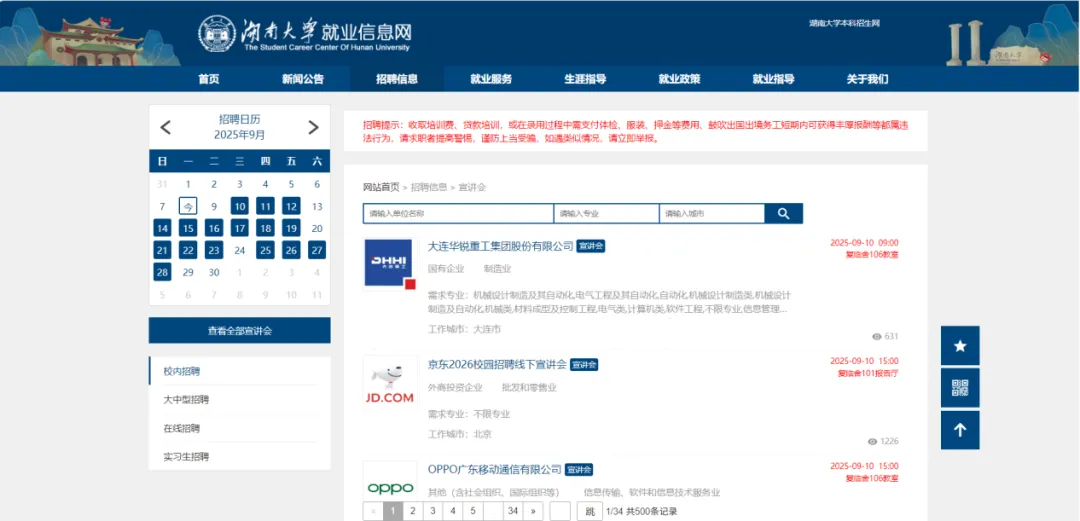Image resolution: width=1080 pixels, height=521 pixels.
Task: Select today (今) in the calendar
Action: pos(188,206)
